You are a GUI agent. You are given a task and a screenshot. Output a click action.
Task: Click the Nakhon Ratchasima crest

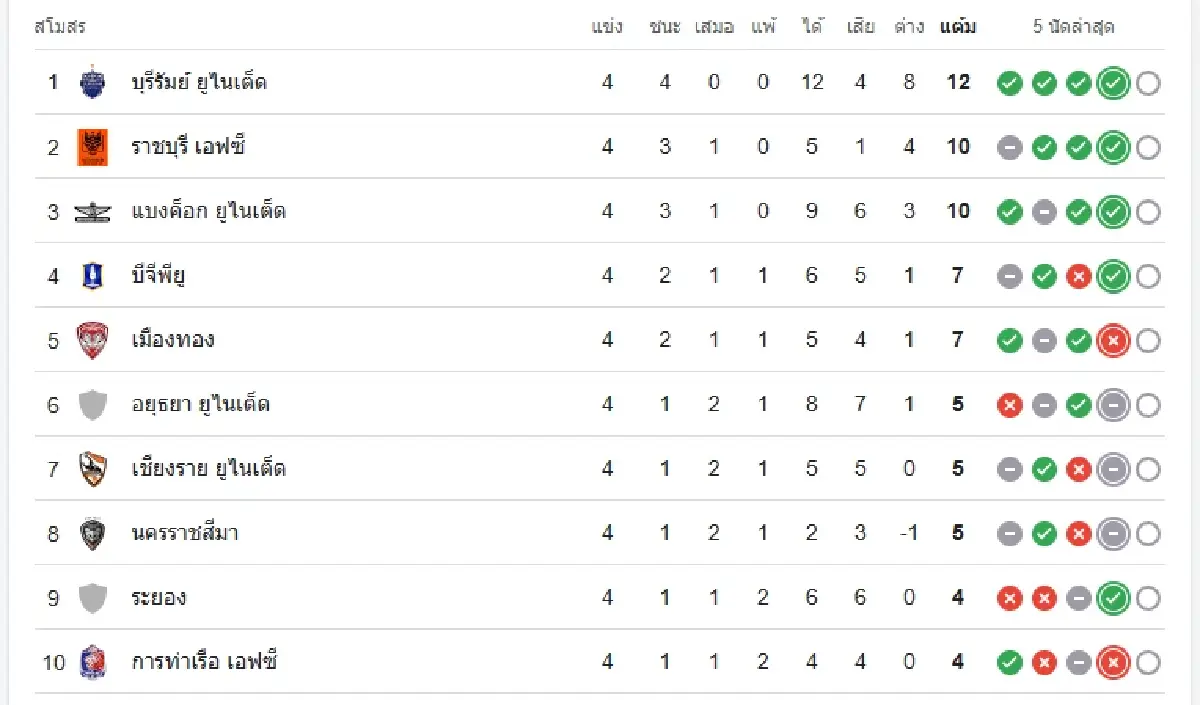[93, 533]
